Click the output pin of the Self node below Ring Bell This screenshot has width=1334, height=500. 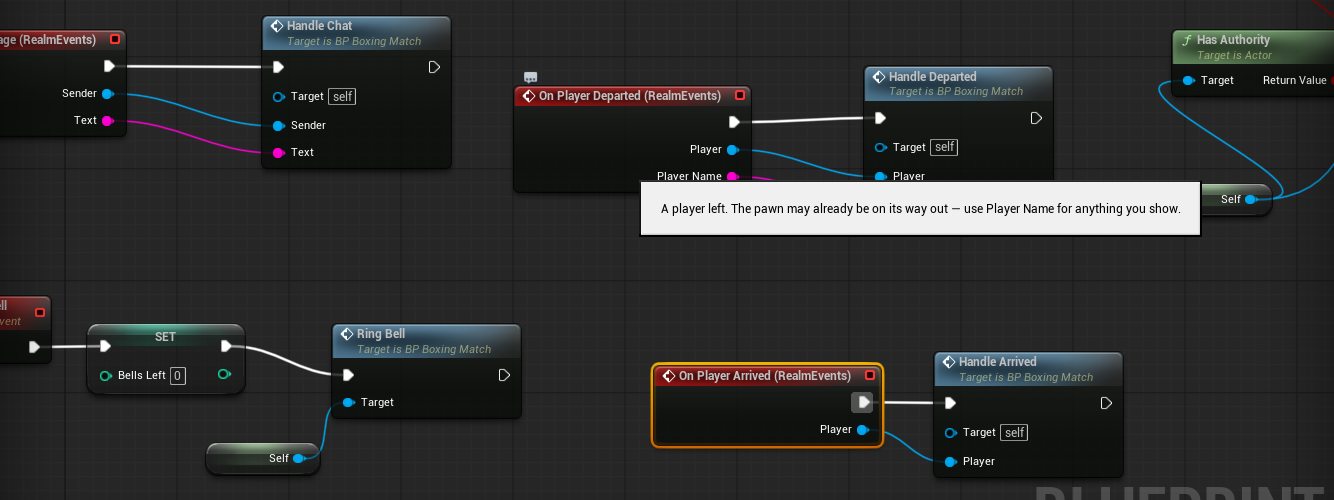coord(298,458)
